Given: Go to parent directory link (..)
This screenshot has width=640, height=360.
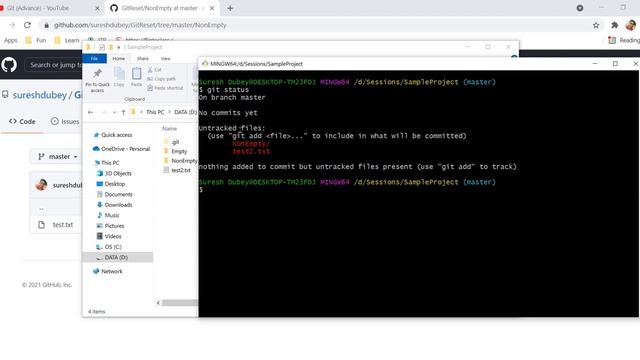Looking at the screenshot, I should (x=41, y=209).
